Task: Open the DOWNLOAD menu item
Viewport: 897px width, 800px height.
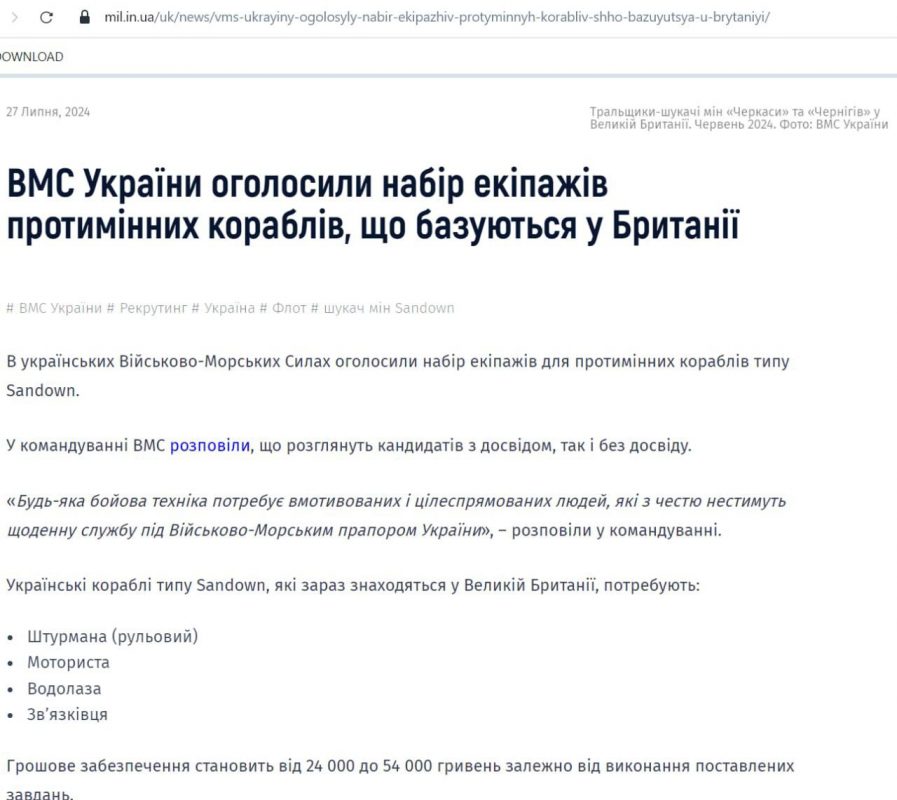Action: point(31,57)
